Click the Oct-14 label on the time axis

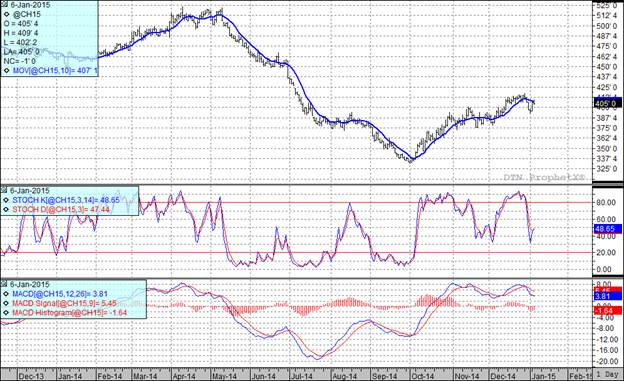423,376
